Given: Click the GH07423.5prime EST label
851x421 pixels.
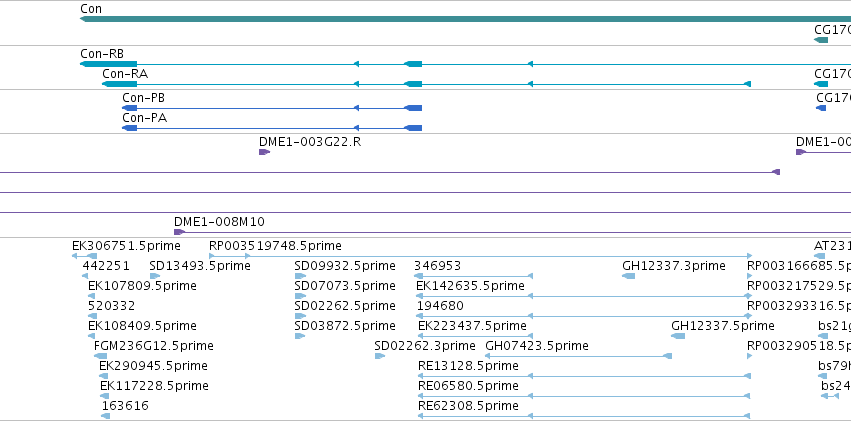Looking at the screenshot, I should tap(537, 346).
